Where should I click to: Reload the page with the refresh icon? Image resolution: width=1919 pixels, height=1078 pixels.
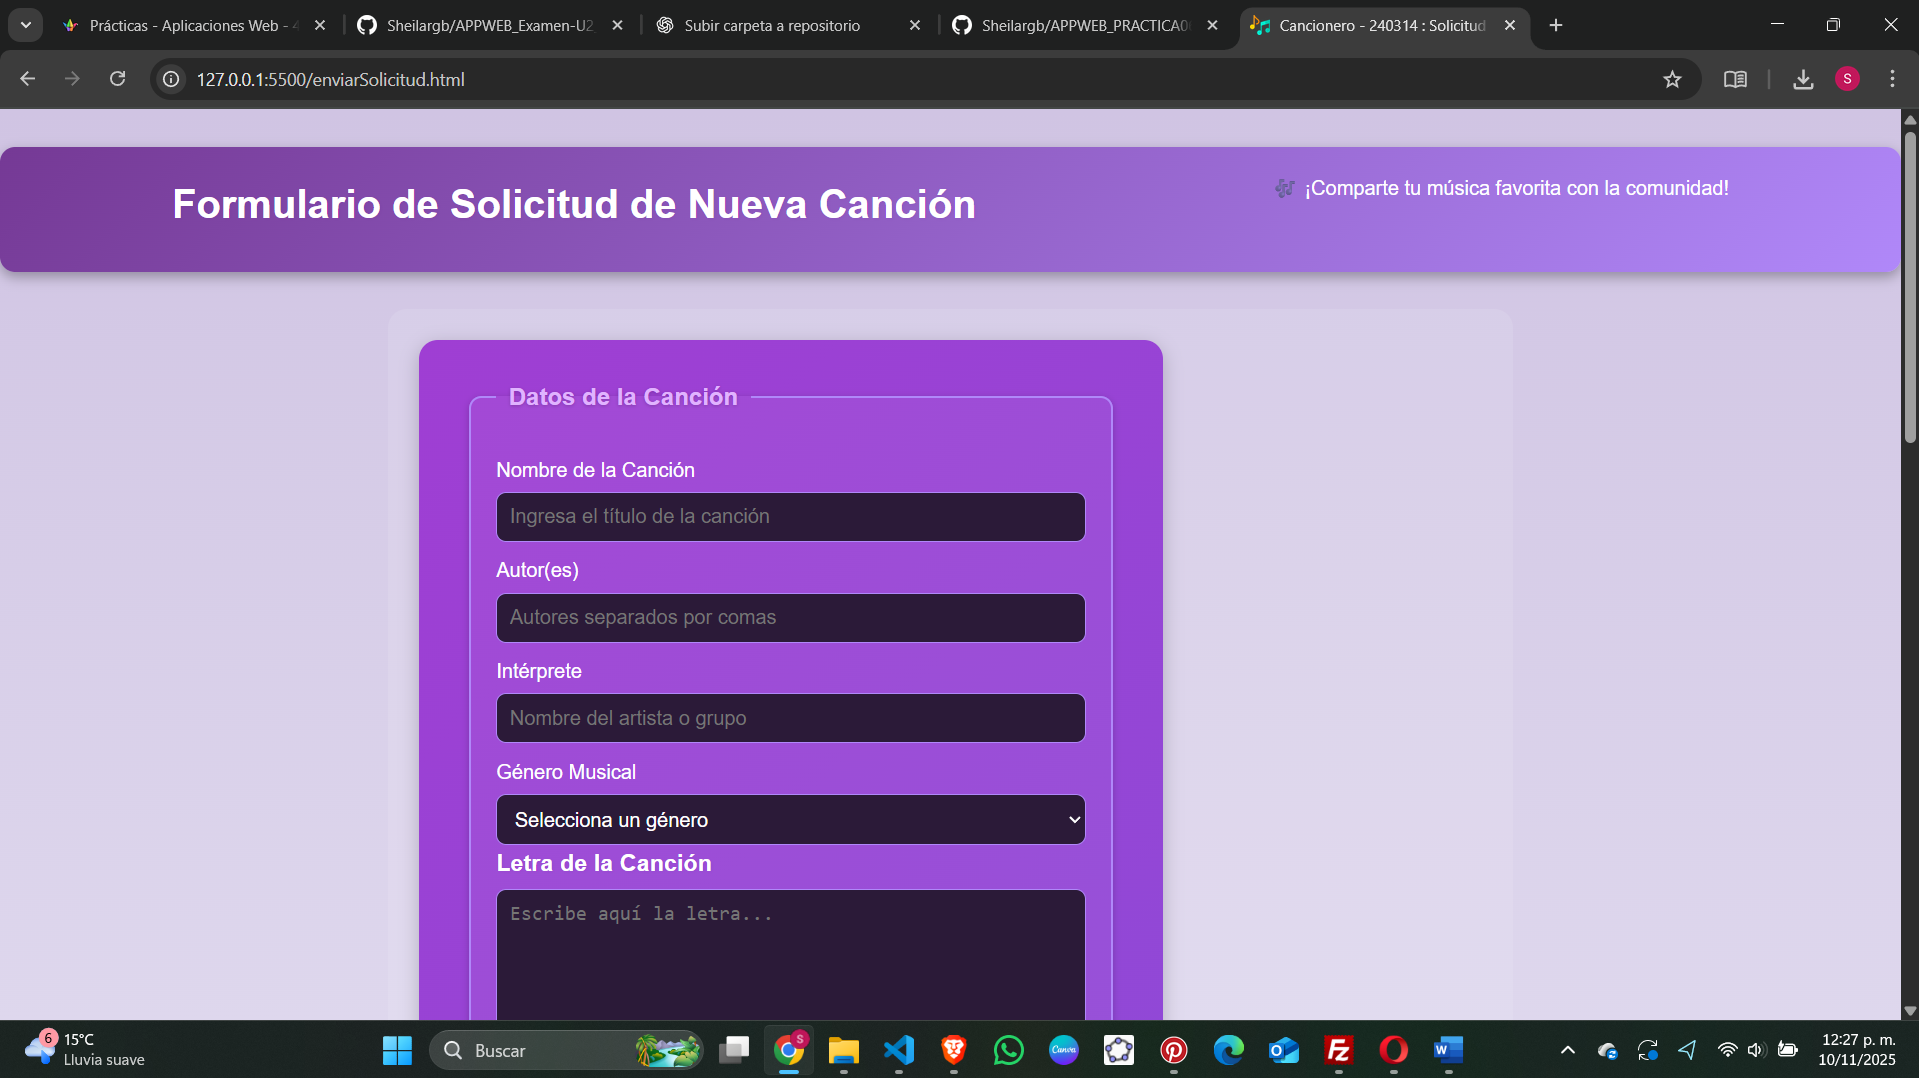pos(117,79)
